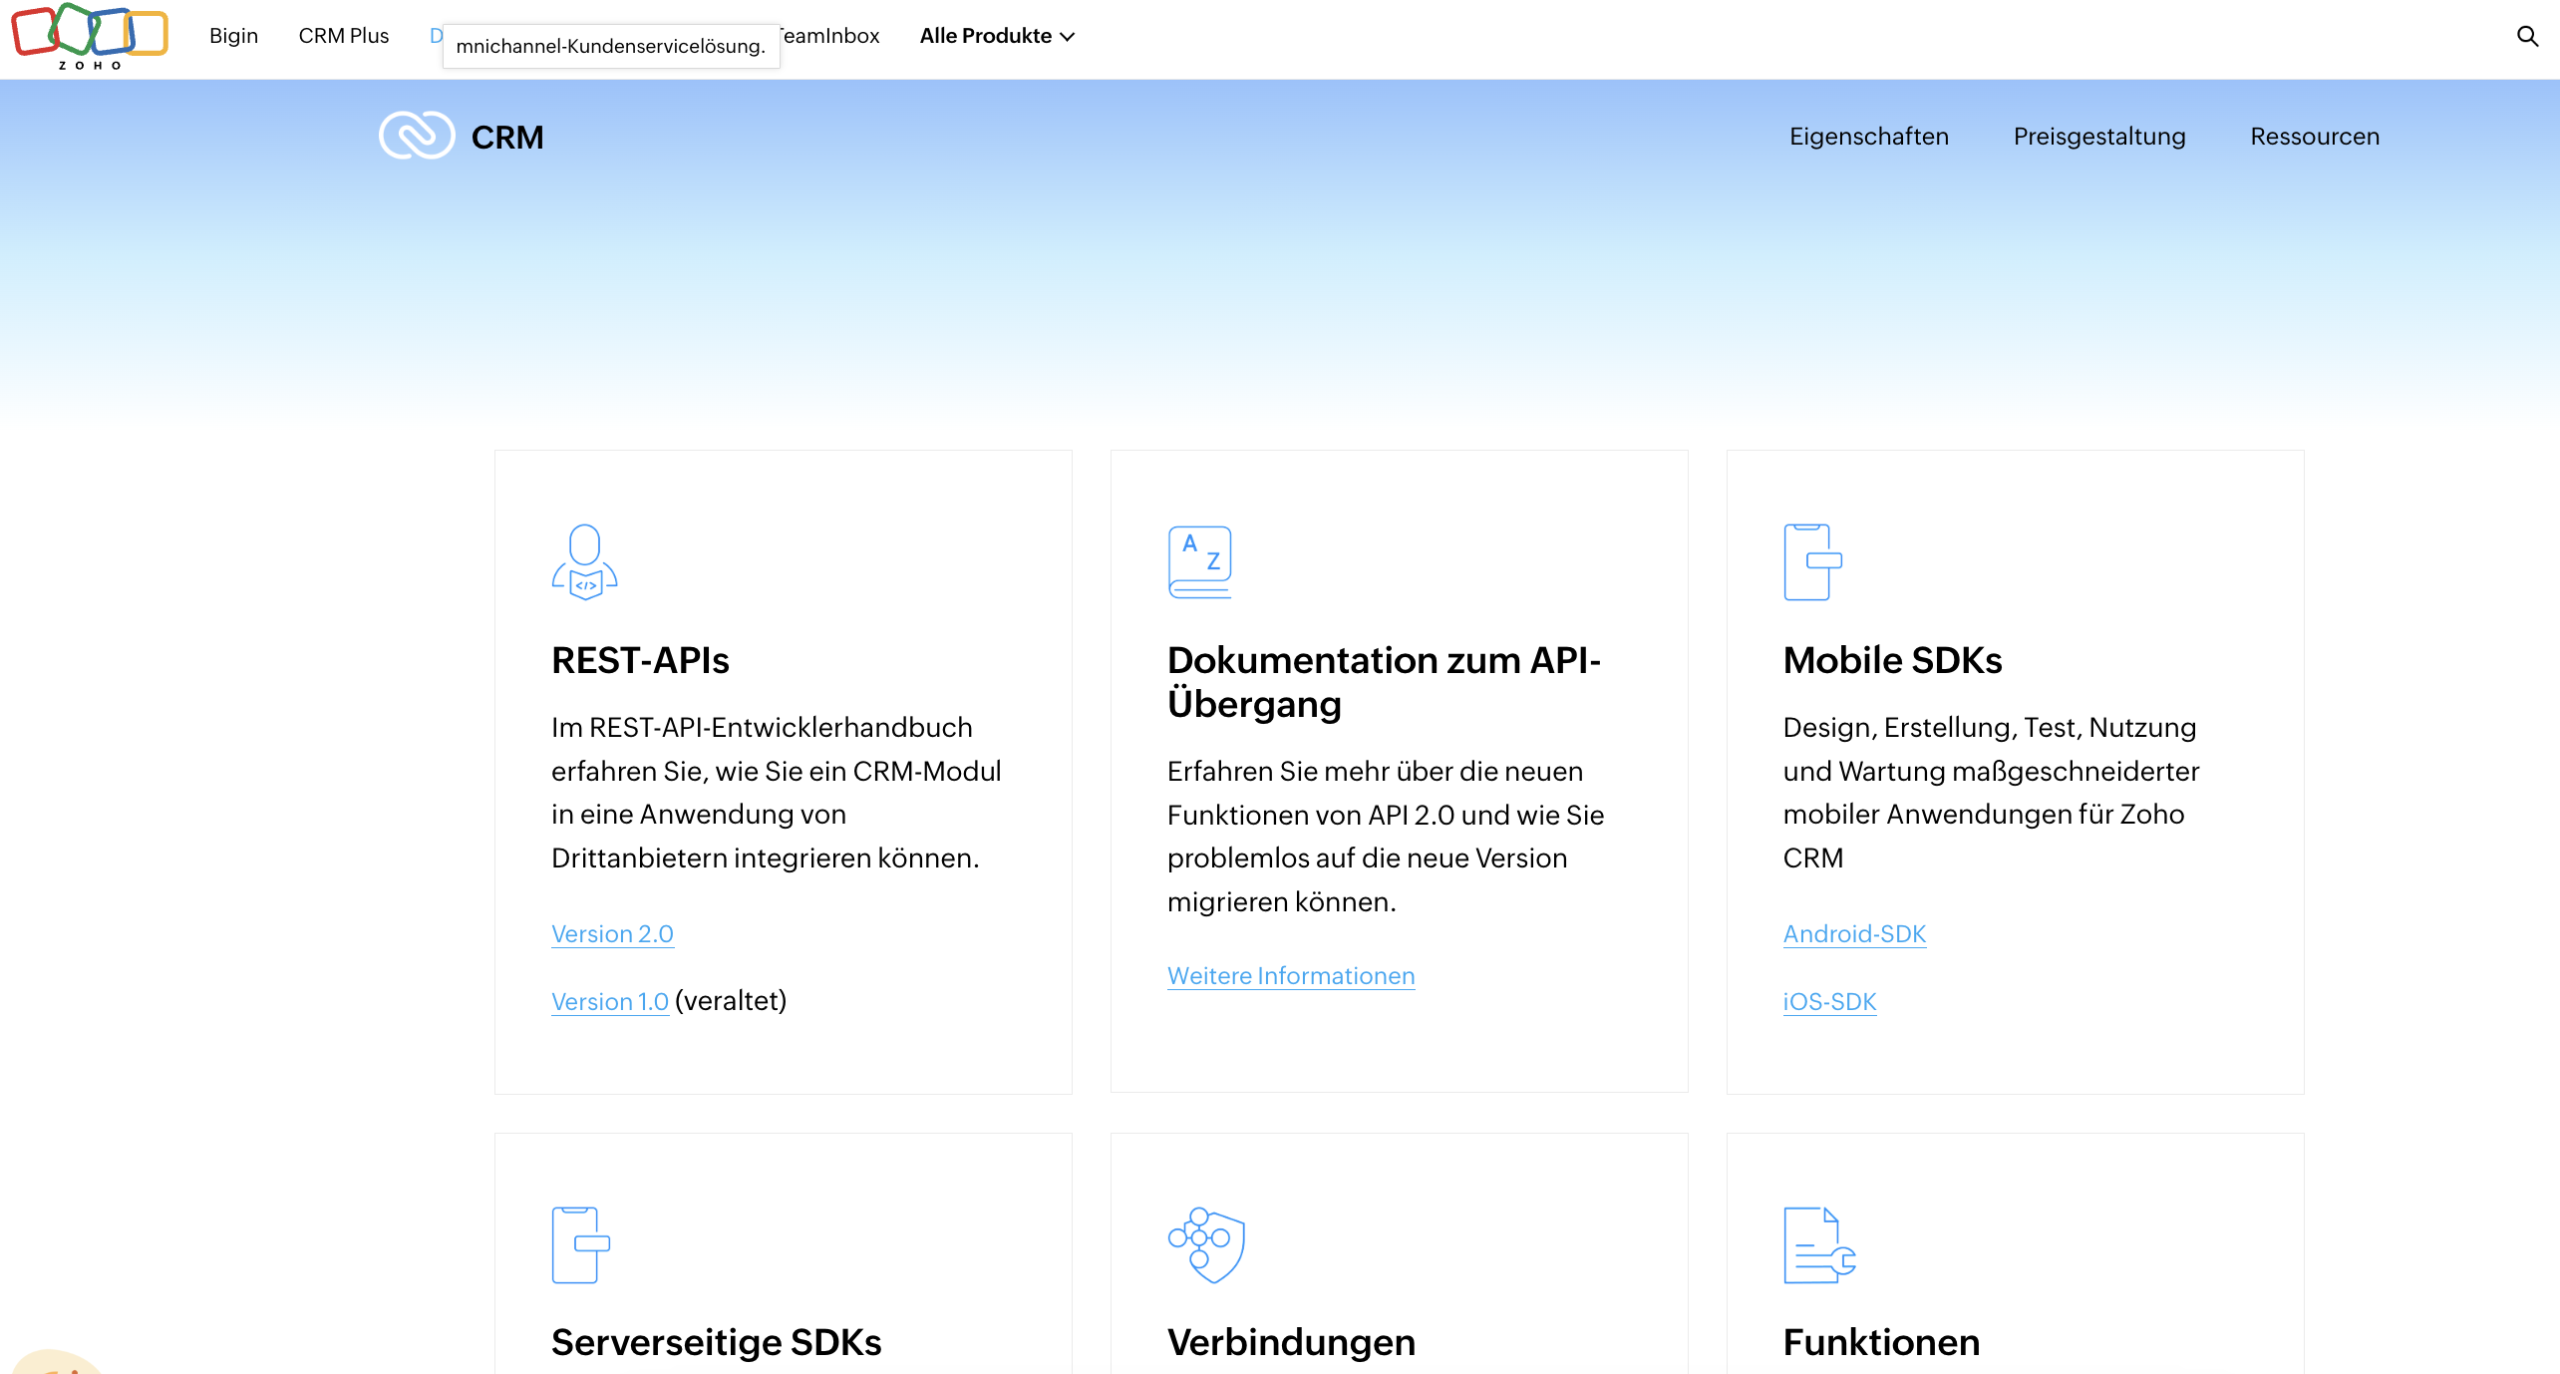Click the shield icon above Verbindungen
The width and height of the screenshot is (2560, 1374).
pyautogui.click(x=1200, y=1244)
